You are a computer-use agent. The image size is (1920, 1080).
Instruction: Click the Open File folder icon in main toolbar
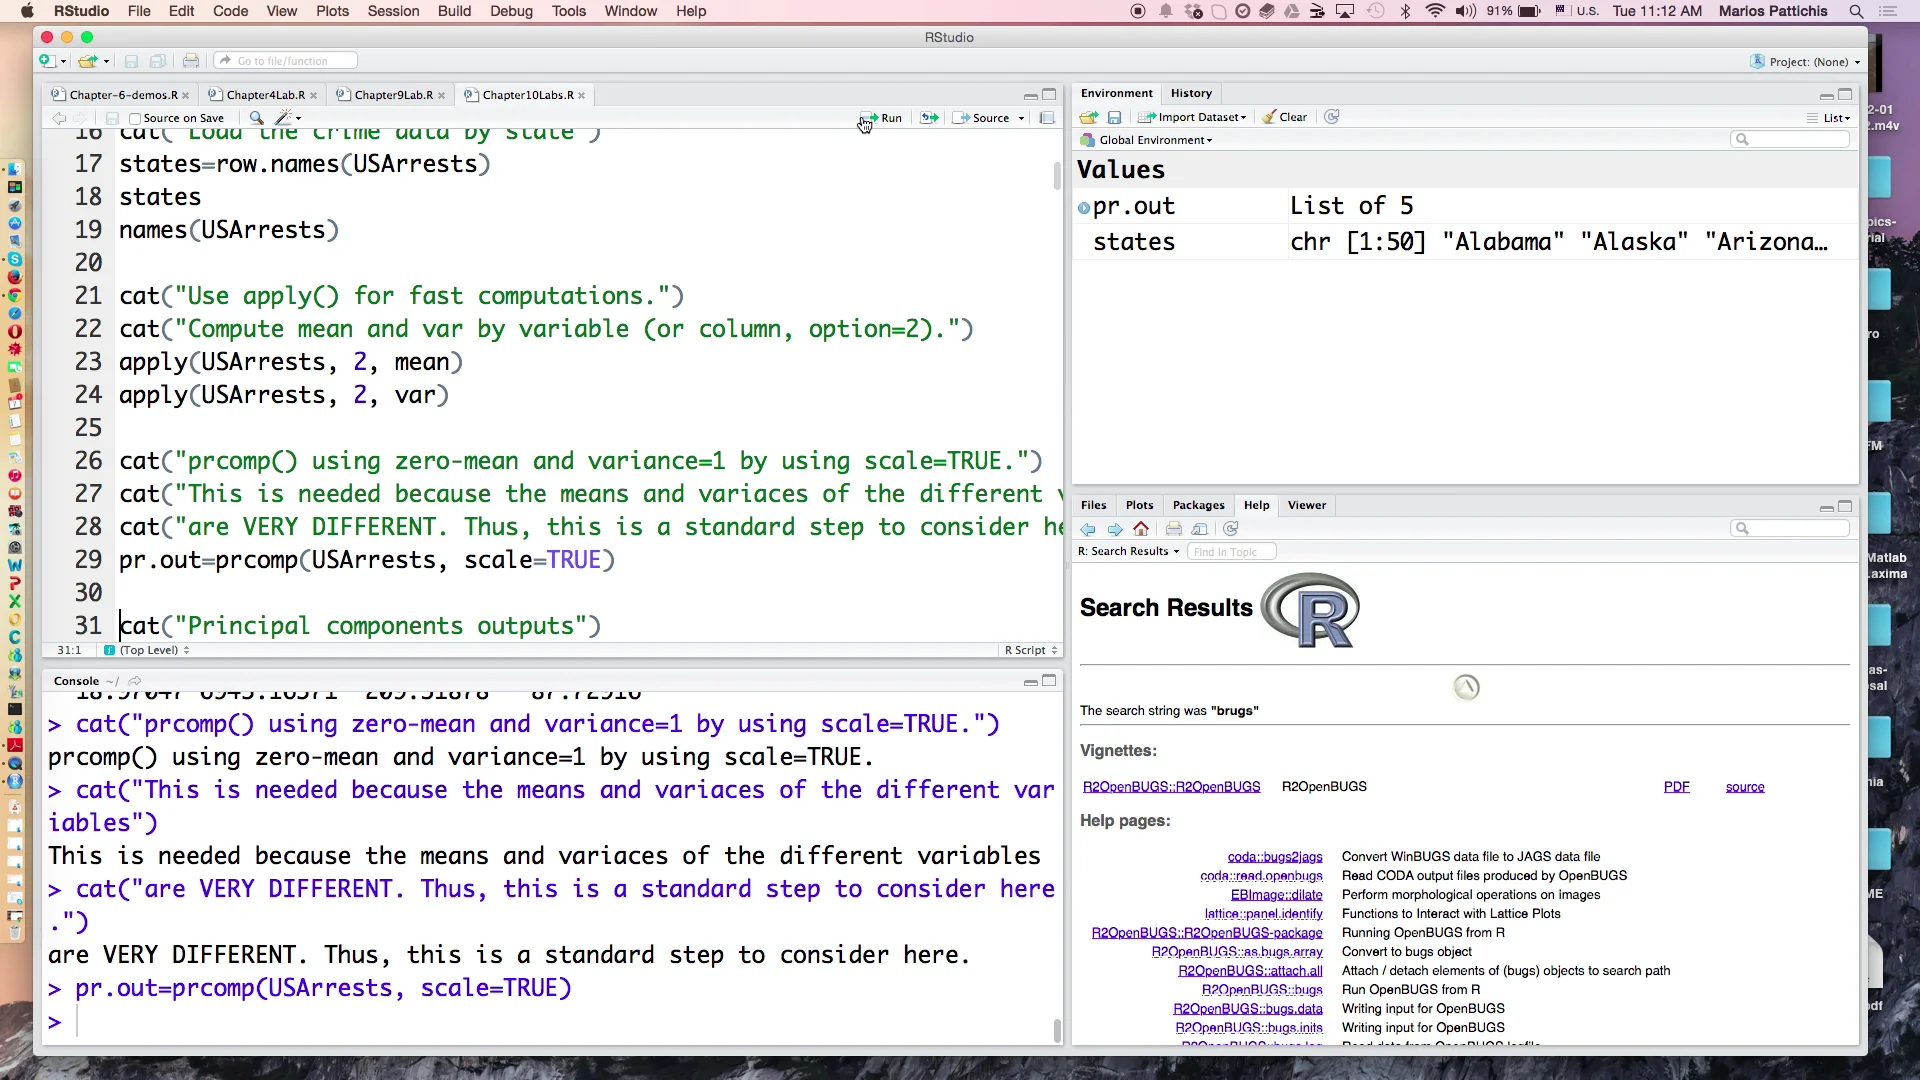(88, 61)
